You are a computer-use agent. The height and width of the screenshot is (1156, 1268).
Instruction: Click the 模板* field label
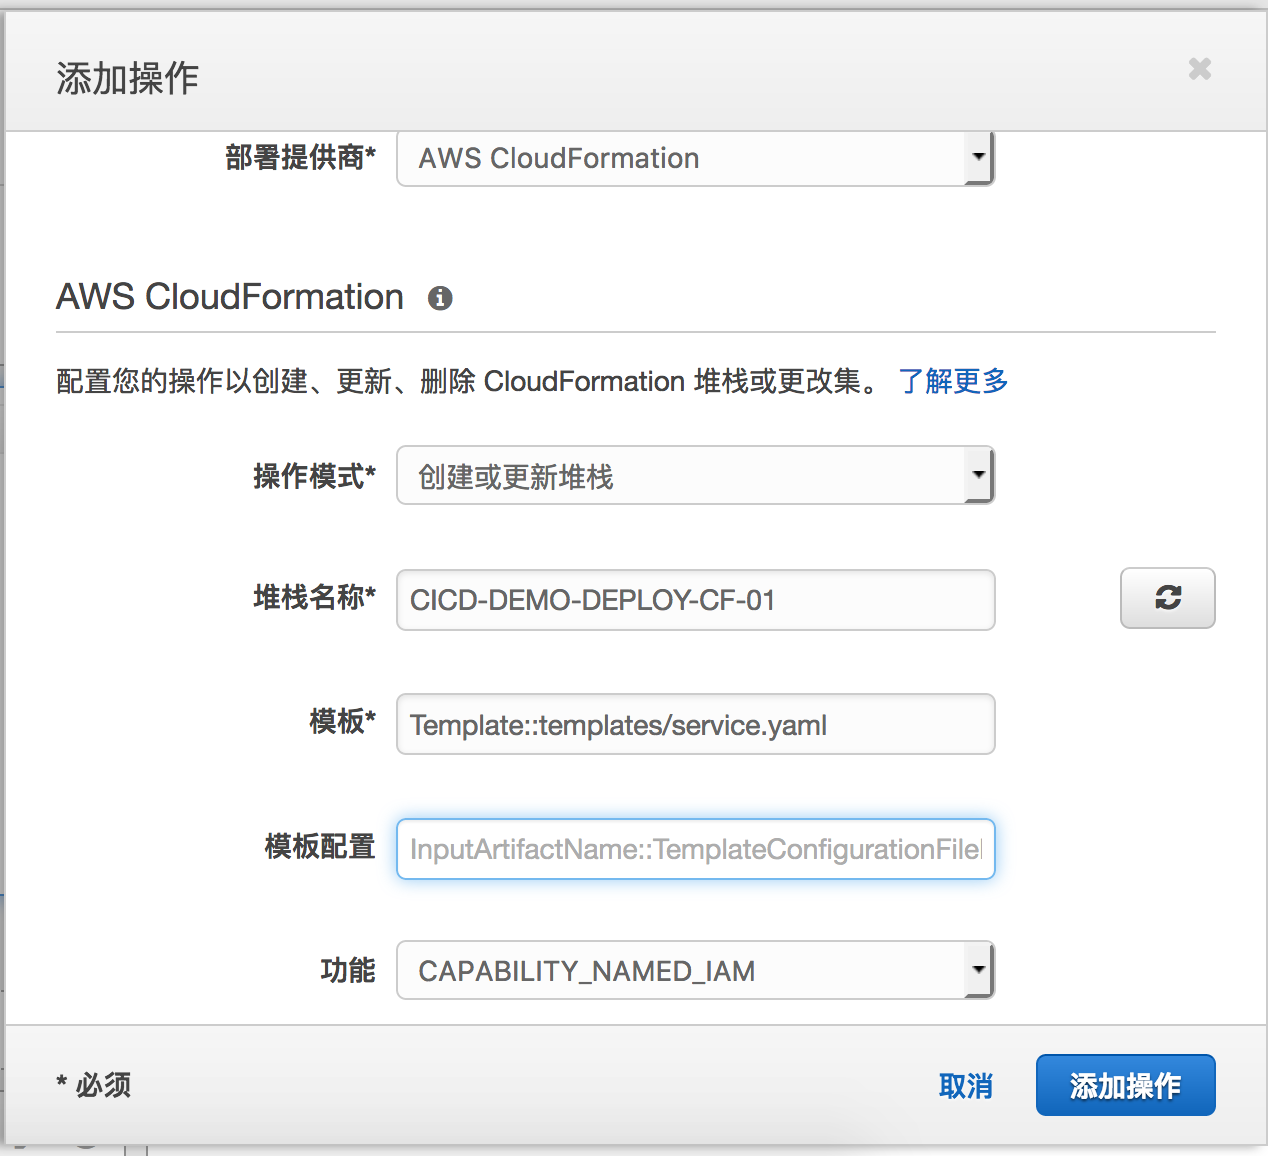[342, 721]
